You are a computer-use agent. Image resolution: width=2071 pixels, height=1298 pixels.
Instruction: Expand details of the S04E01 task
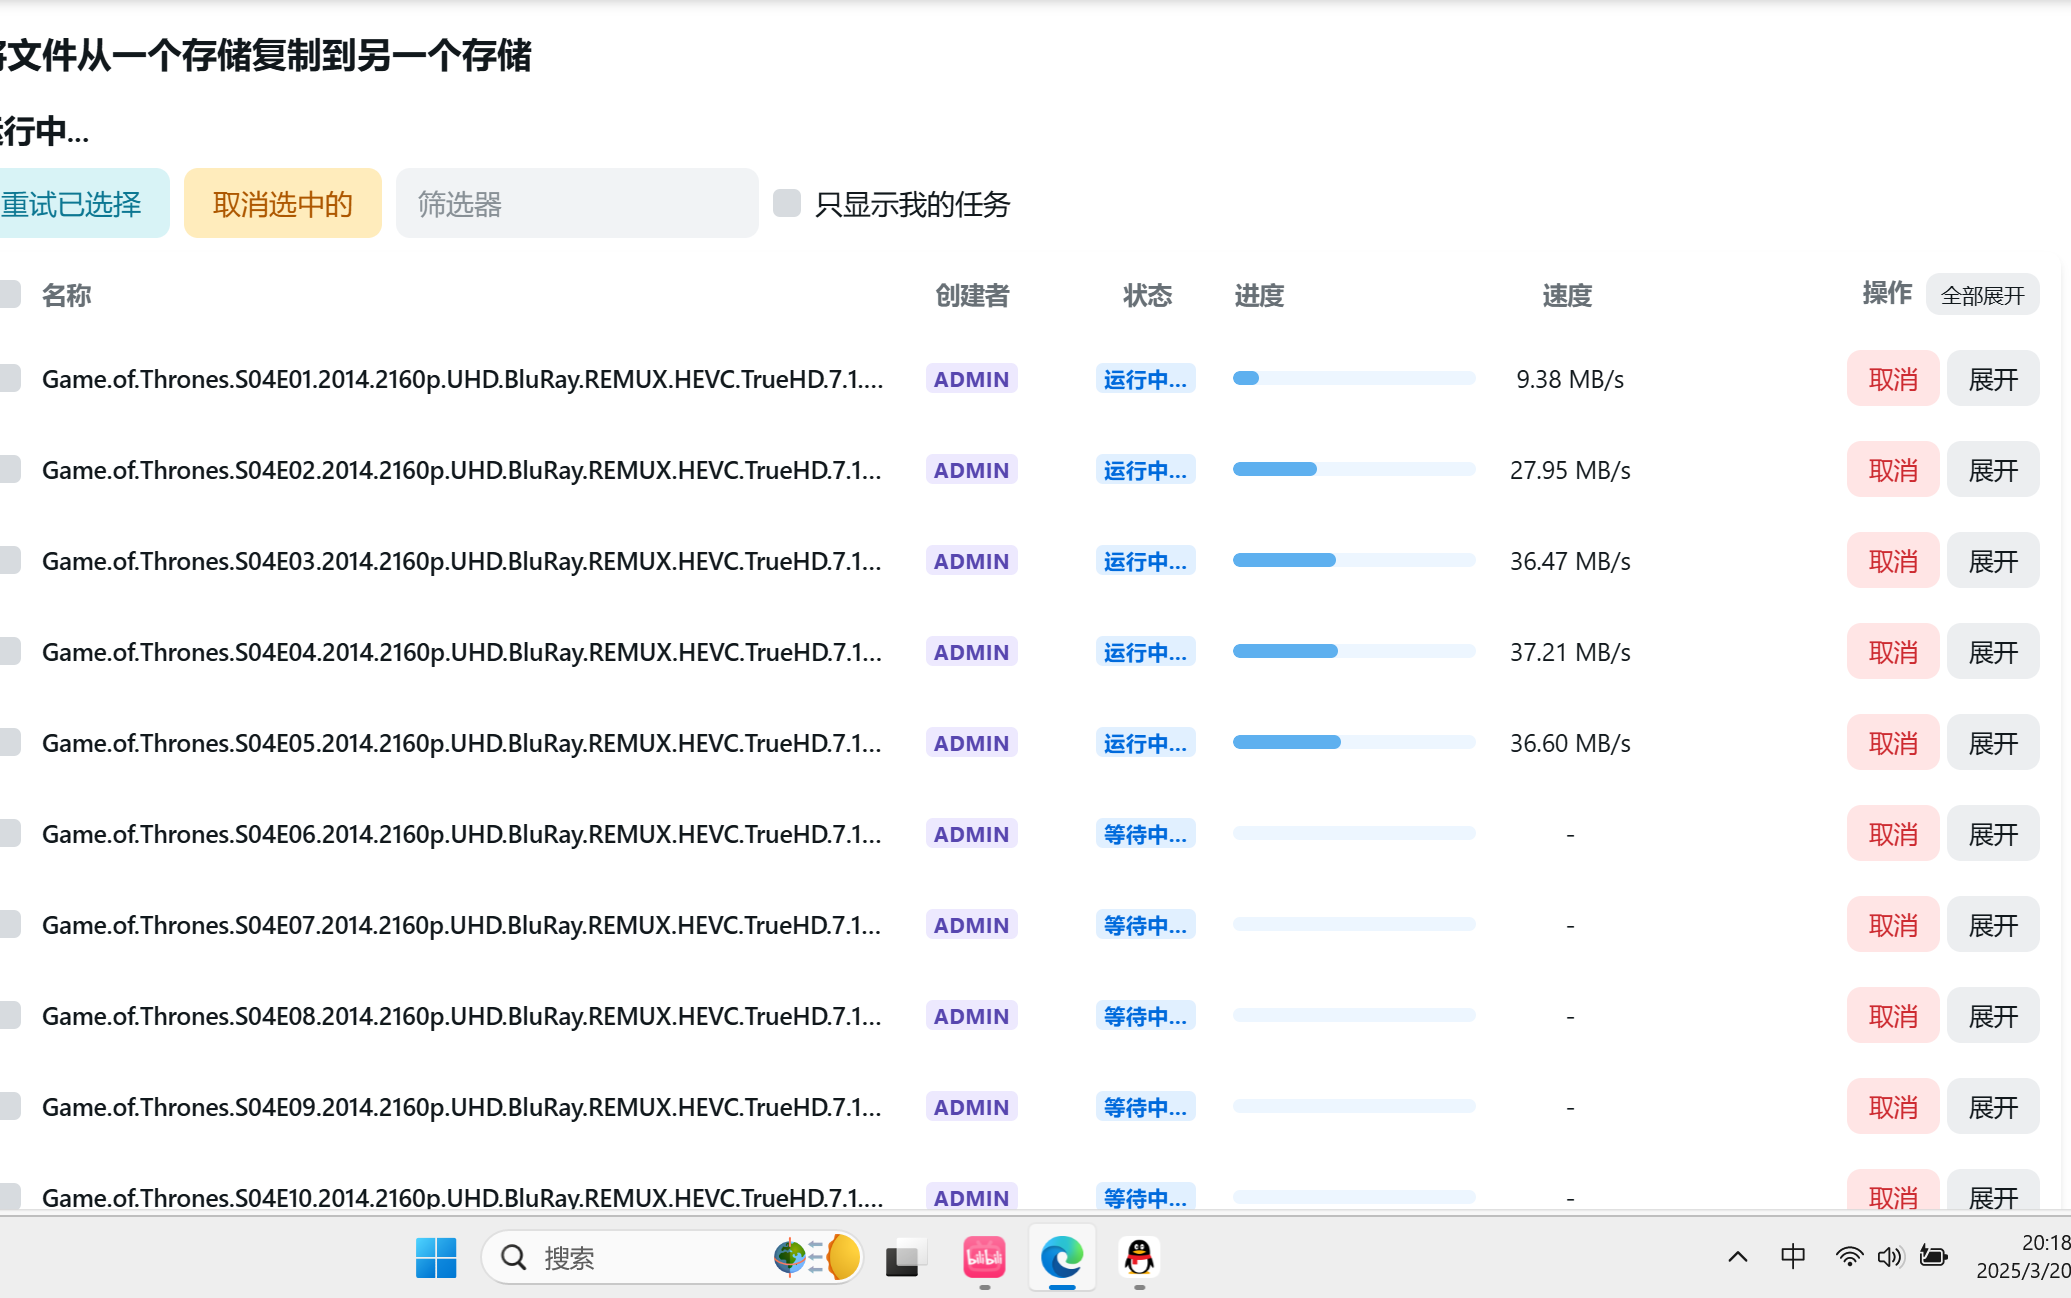click(x=1993, y=379)
